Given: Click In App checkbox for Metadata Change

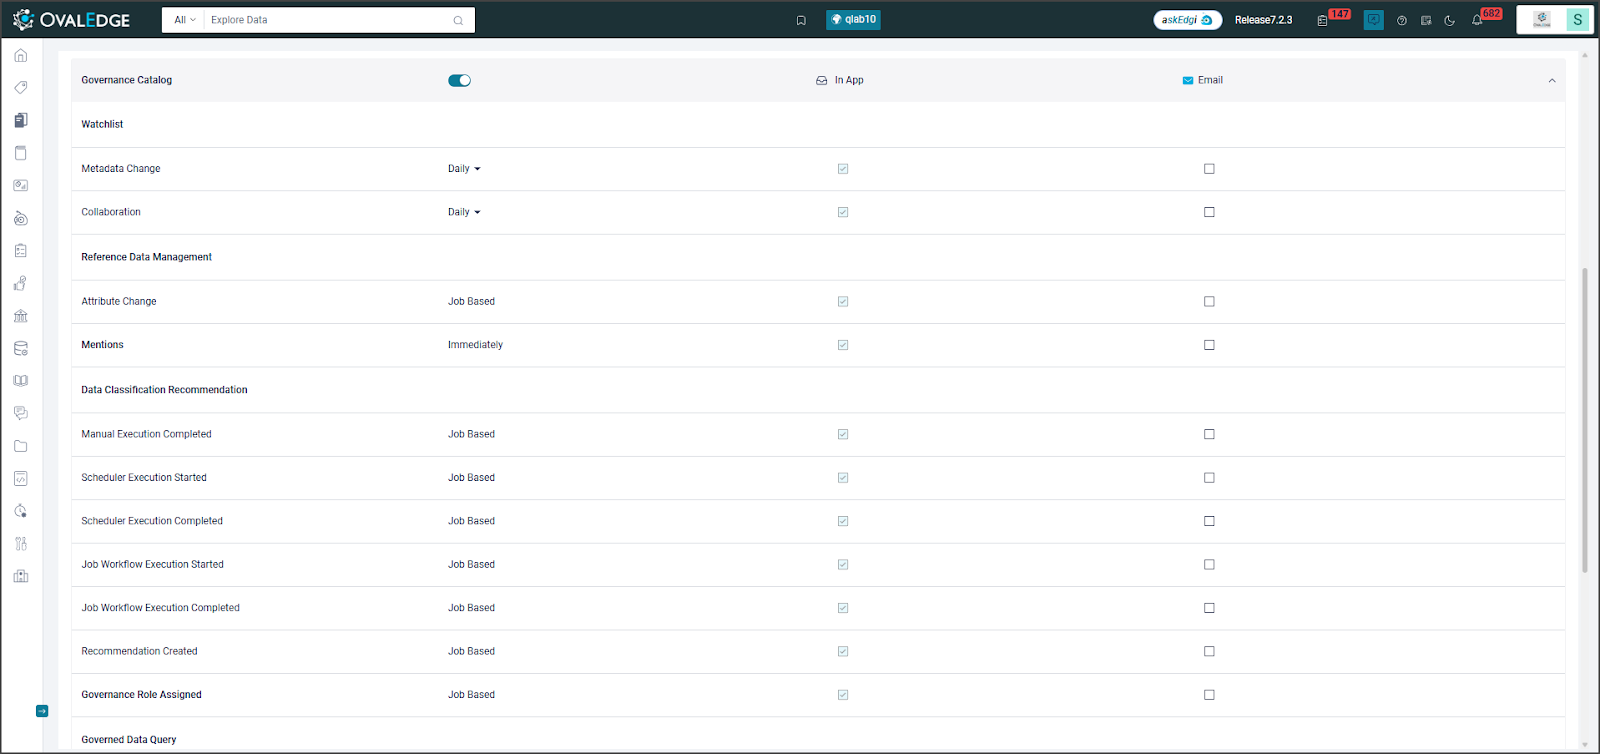Looking at the screenshot, I should tap(843, 169).
